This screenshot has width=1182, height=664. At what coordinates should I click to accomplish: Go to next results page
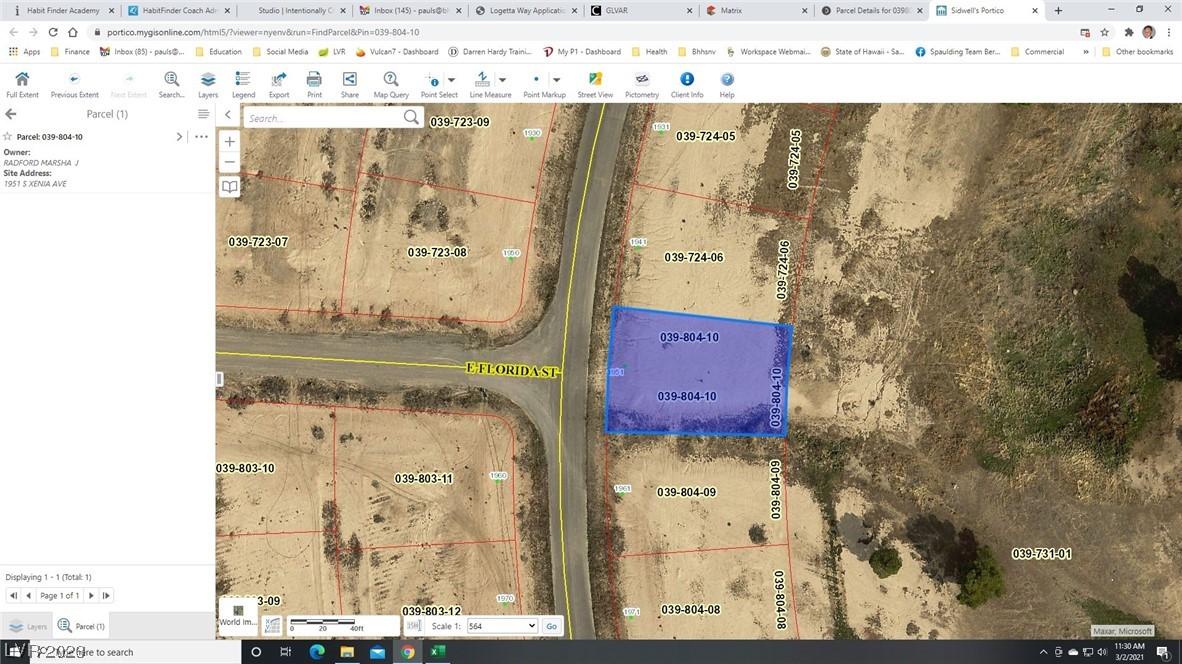pyautogui.click(x=91, y=595)
